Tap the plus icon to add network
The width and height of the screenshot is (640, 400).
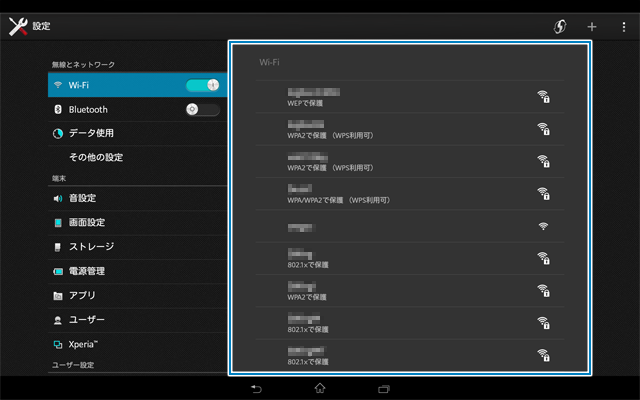point(591,26)
